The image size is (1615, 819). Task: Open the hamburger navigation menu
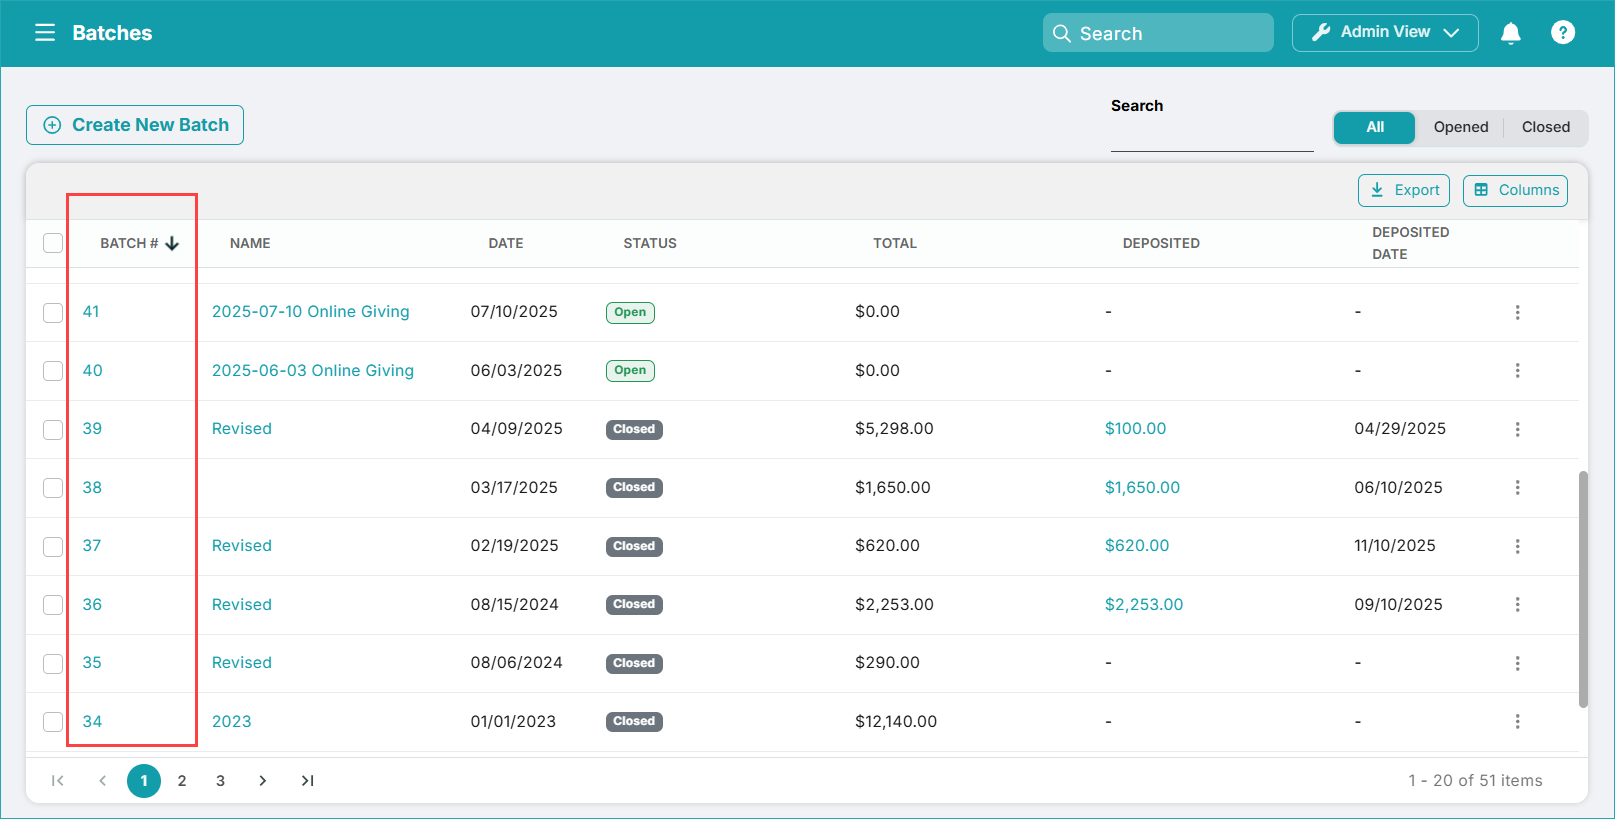point(45,33)
